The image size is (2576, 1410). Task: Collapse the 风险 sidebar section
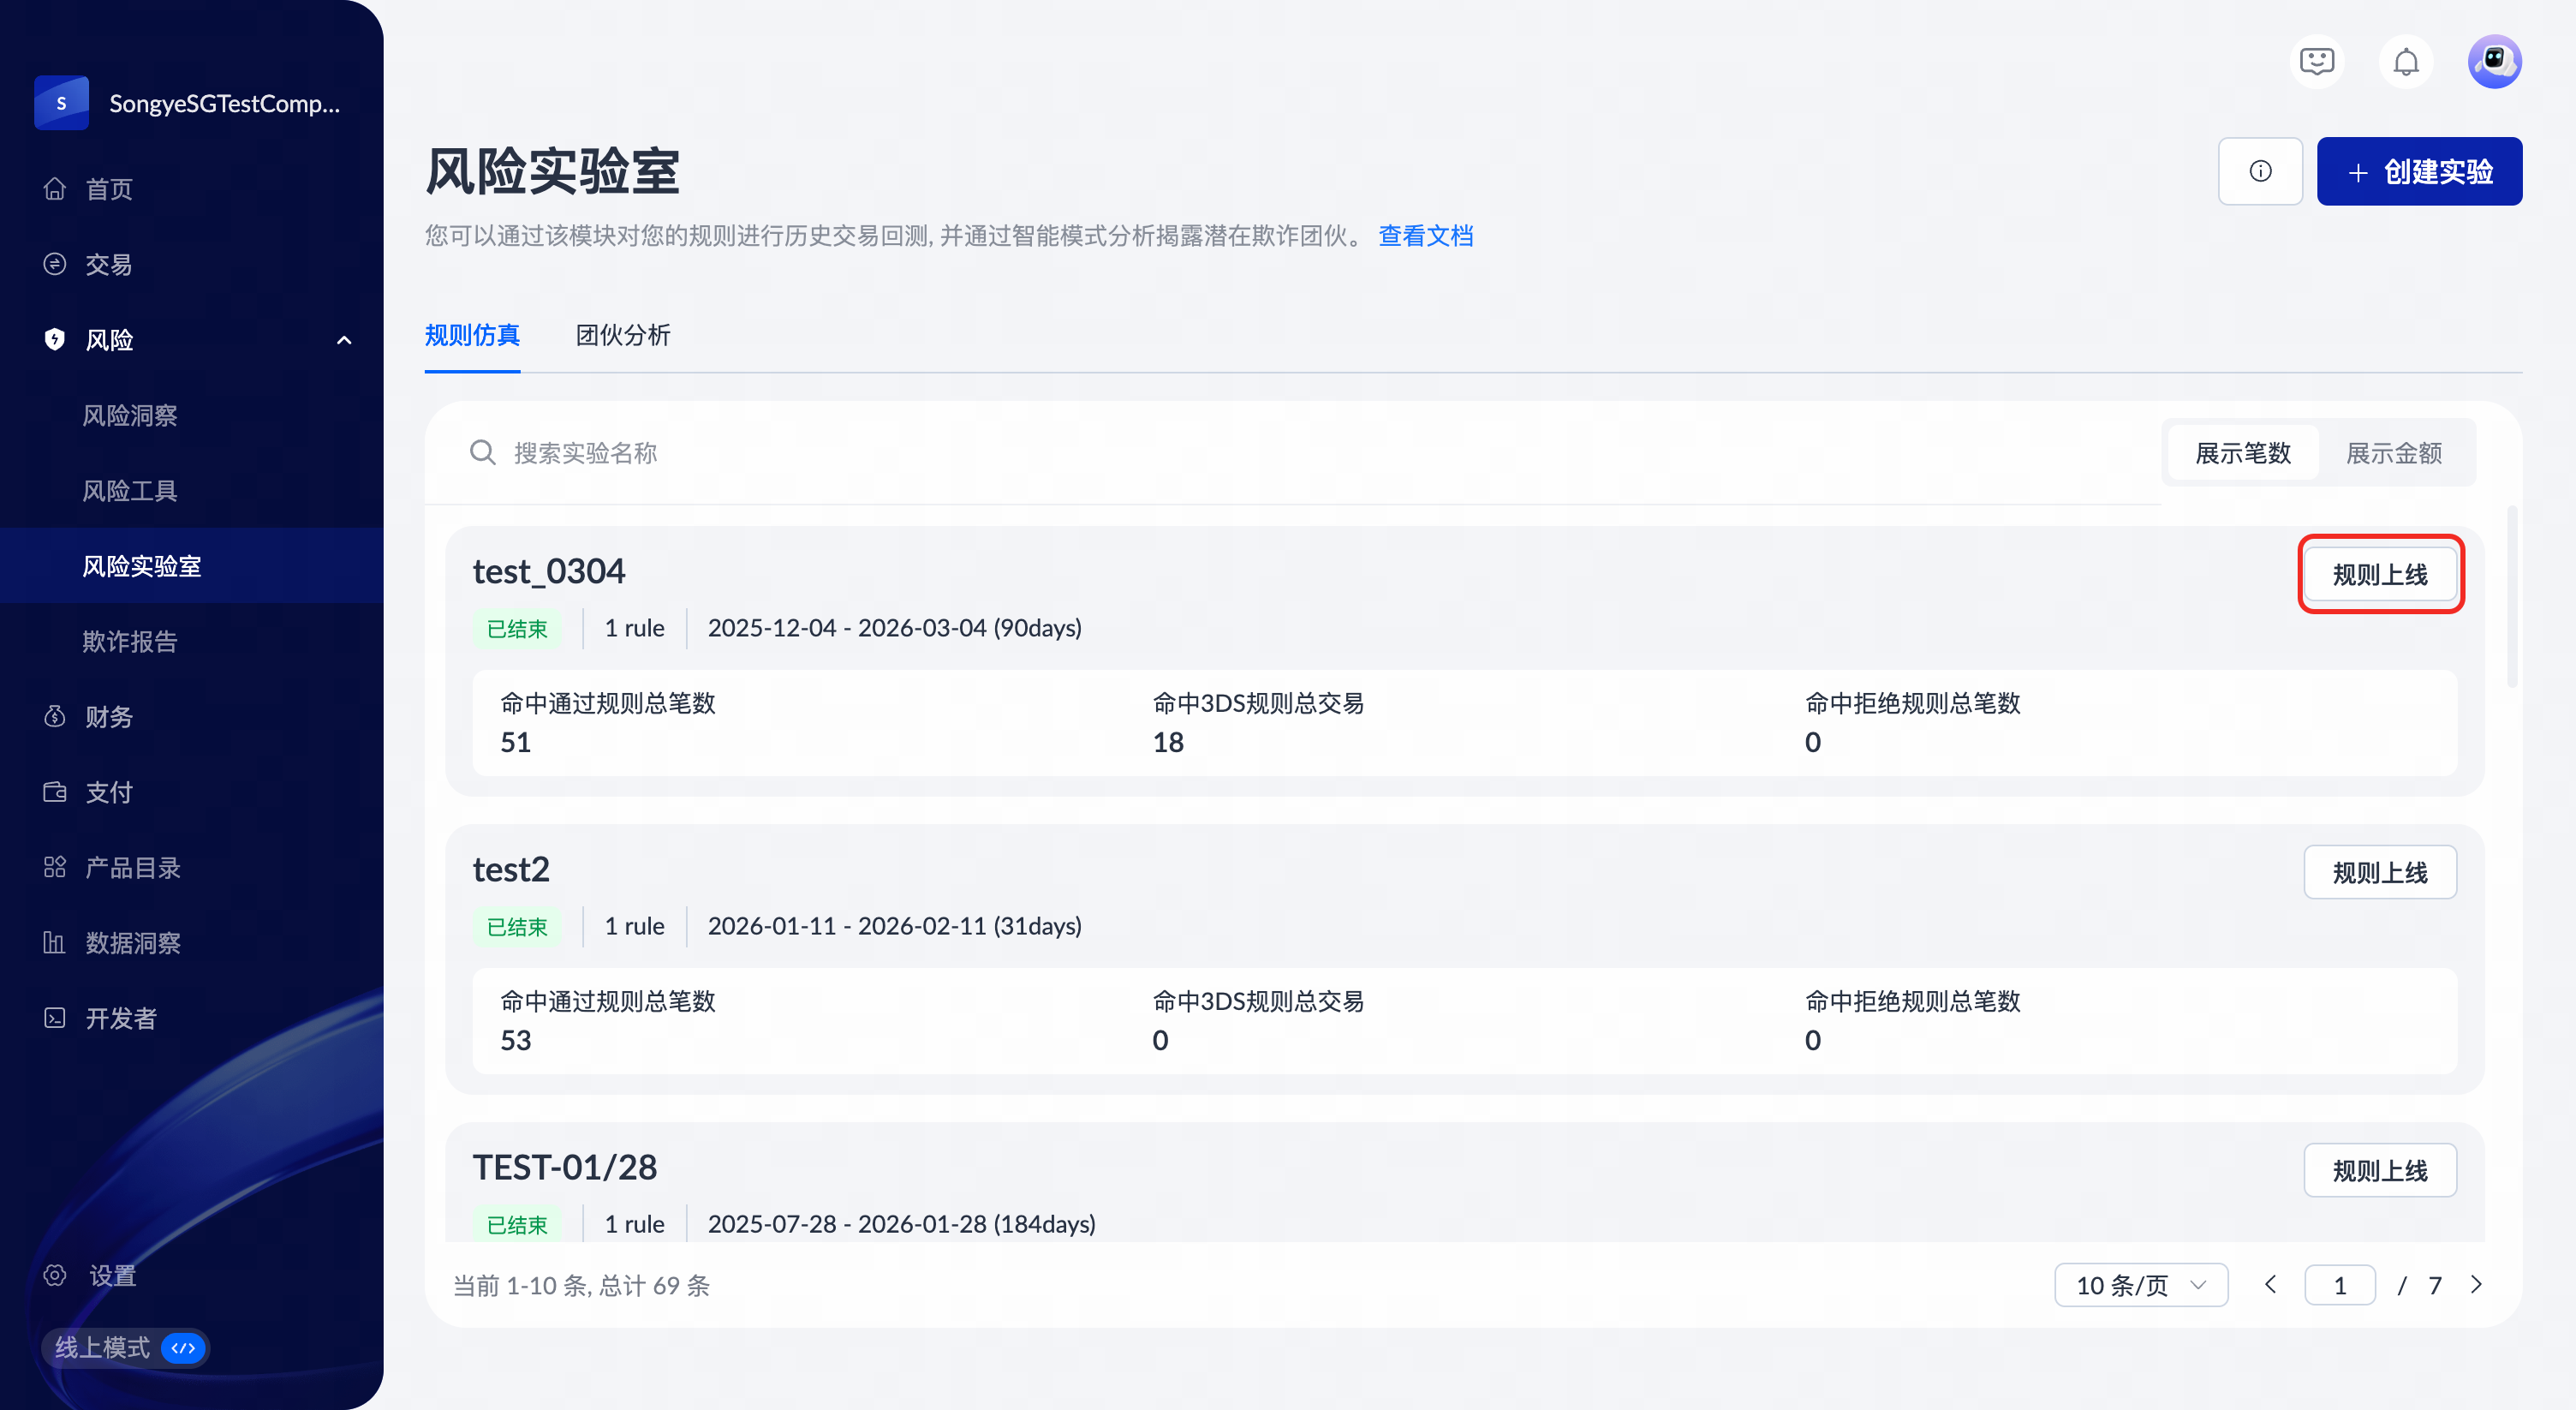tap(344, 340)
